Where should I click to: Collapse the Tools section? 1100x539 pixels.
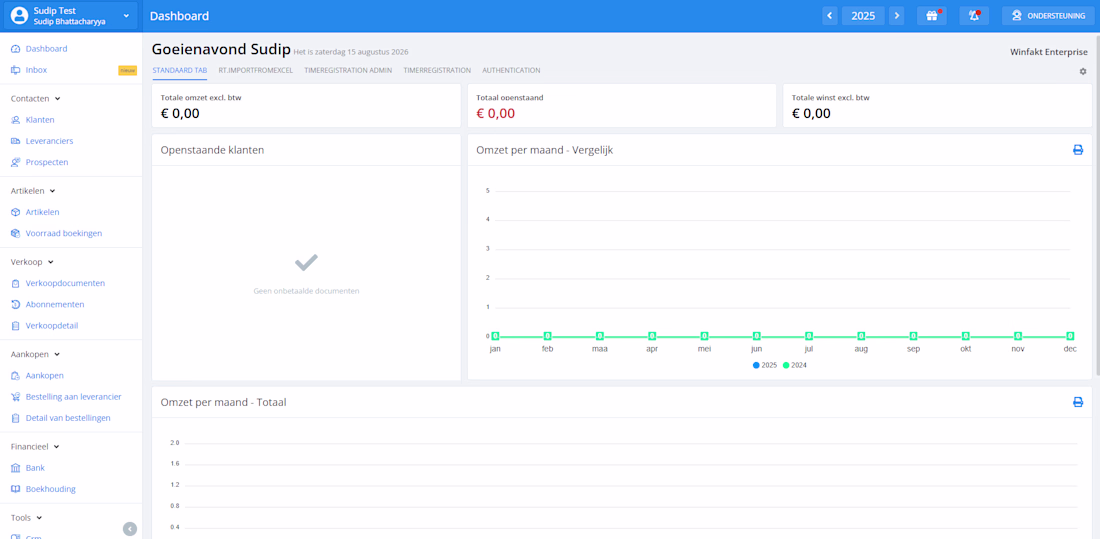pyautogui.click(x=27, y=518)
